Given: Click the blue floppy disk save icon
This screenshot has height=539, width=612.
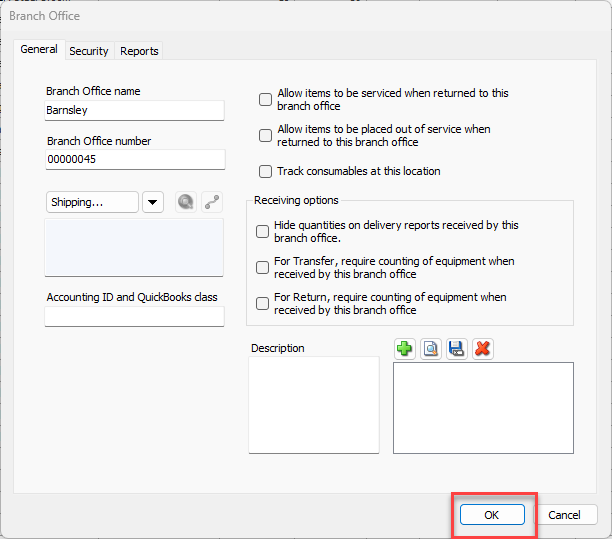Looking at the screenshot, I should pyautogui.click(x=456, y=348).
